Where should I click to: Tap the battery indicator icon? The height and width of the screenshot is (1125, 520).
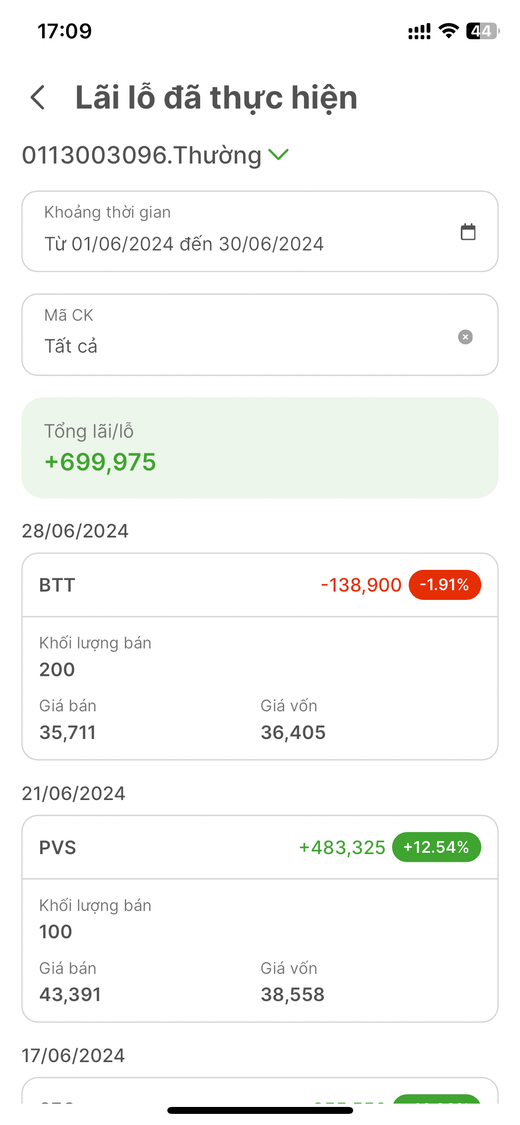pyautogui.click(x=482, y=31)
